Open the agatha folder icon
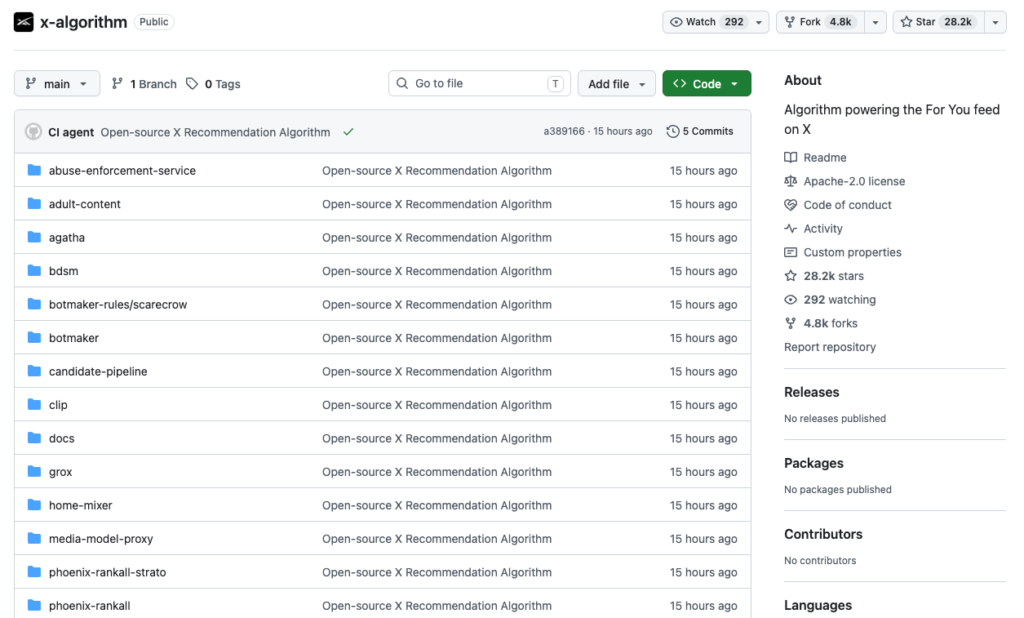 click(x=34, y=237)
